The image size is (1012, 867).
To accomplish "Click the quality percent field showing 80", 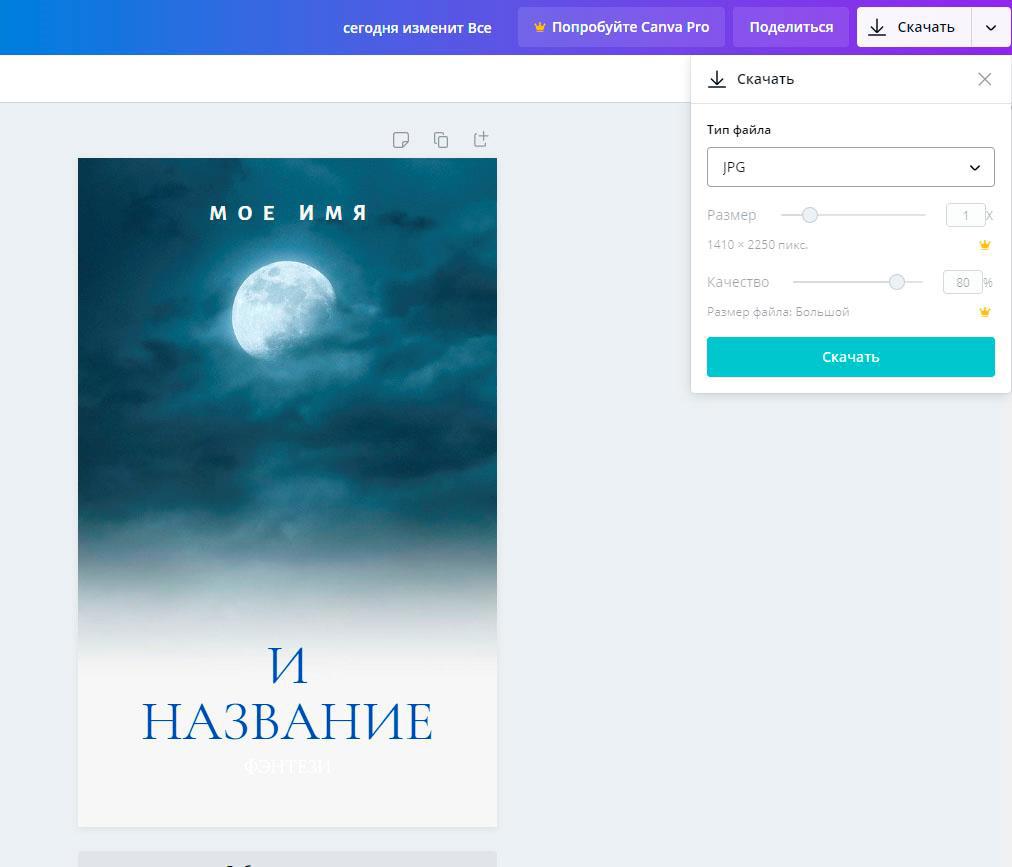I will click(962, 282).
